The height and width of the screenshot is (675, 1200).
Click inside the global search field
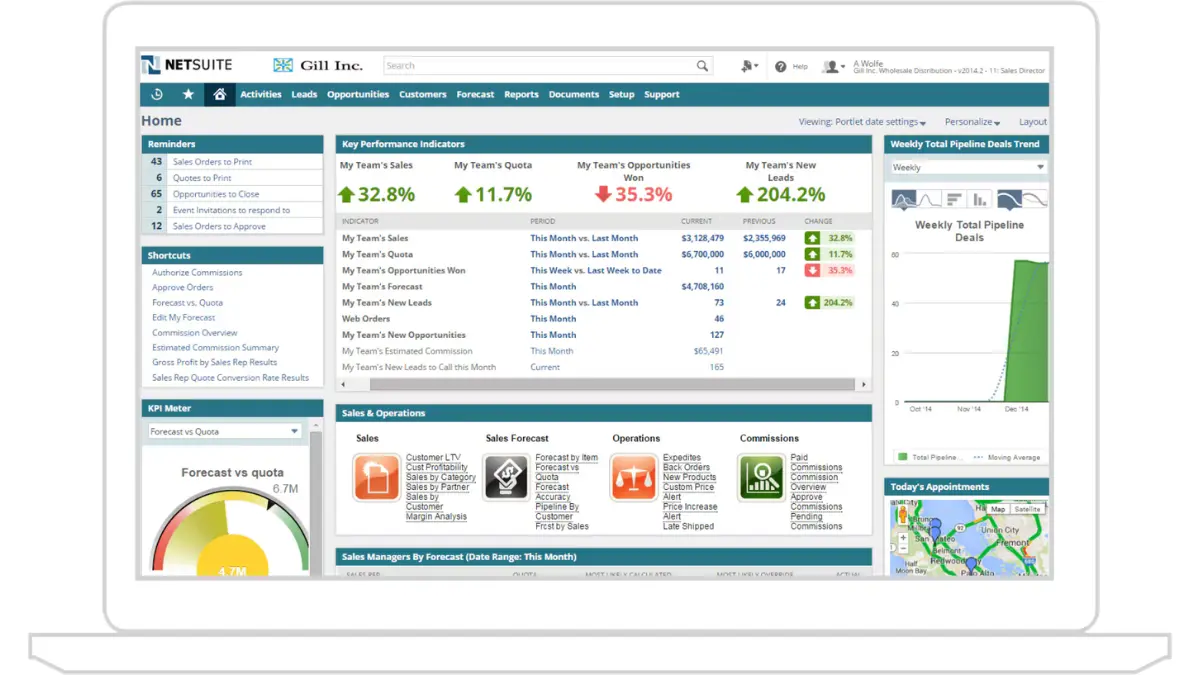pos(540,65)
